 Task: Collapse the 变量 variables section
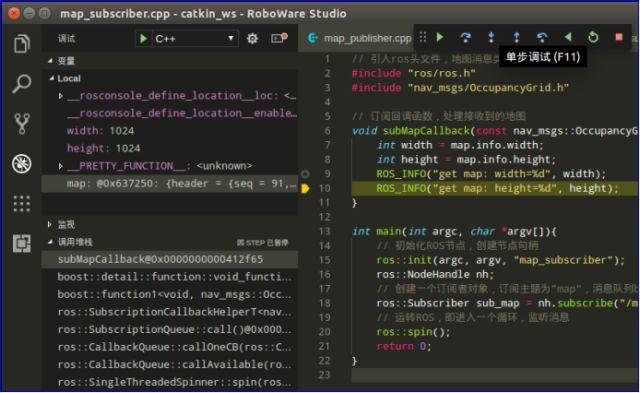pos(50,61)
